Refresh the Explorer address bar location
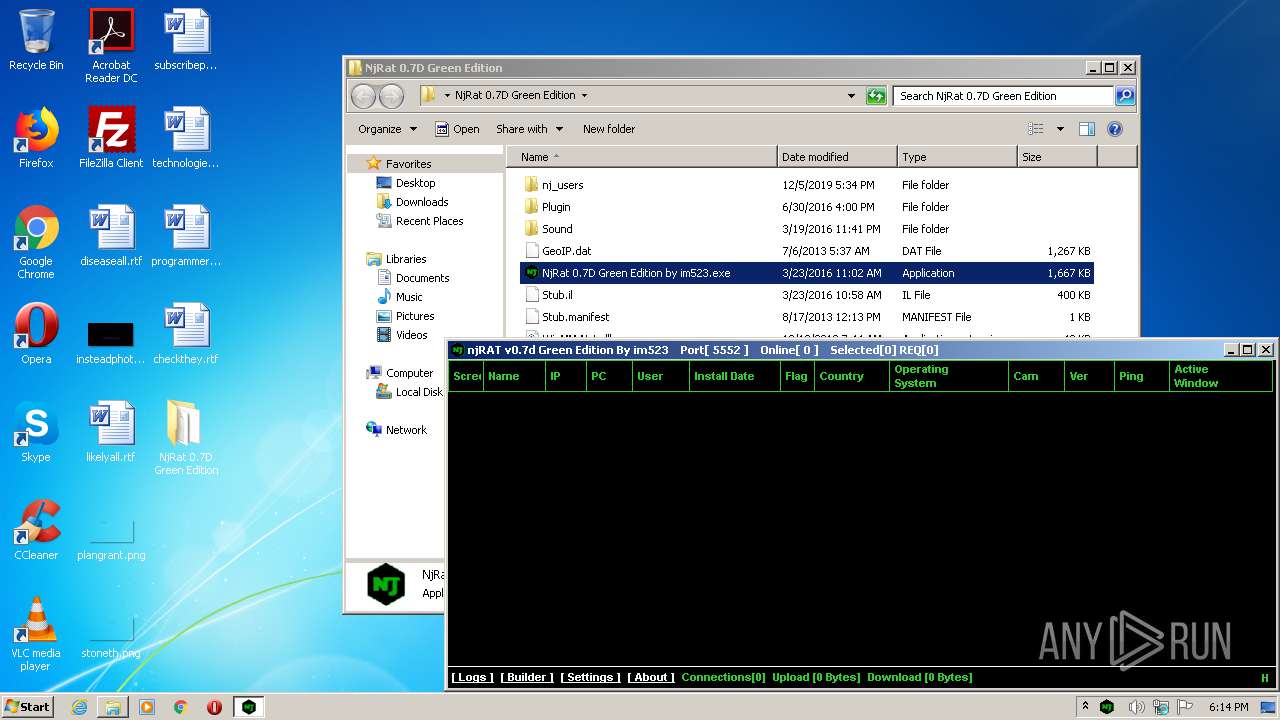 coord(876,96)
